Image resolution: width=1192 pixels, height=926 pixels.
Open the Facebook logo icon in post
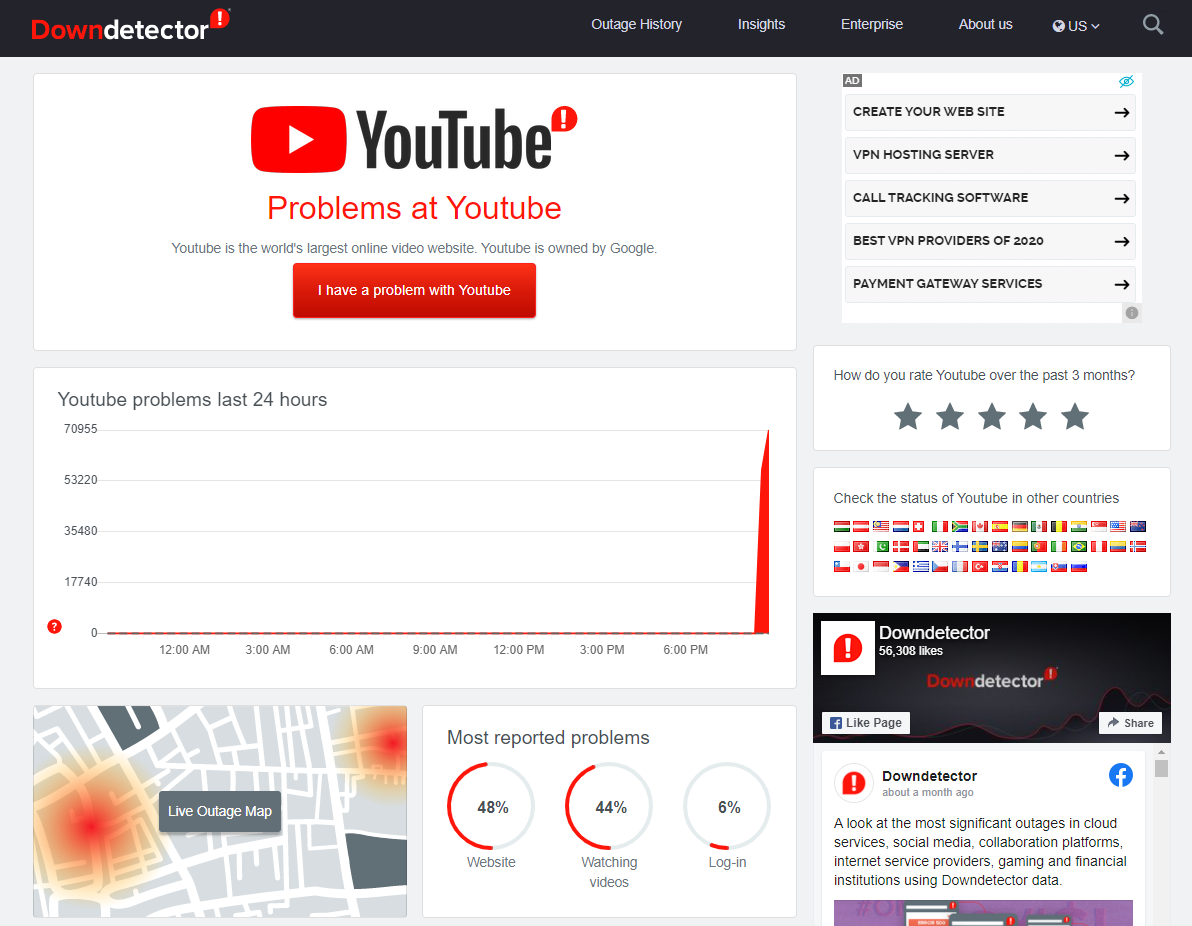pos(1121,775)
